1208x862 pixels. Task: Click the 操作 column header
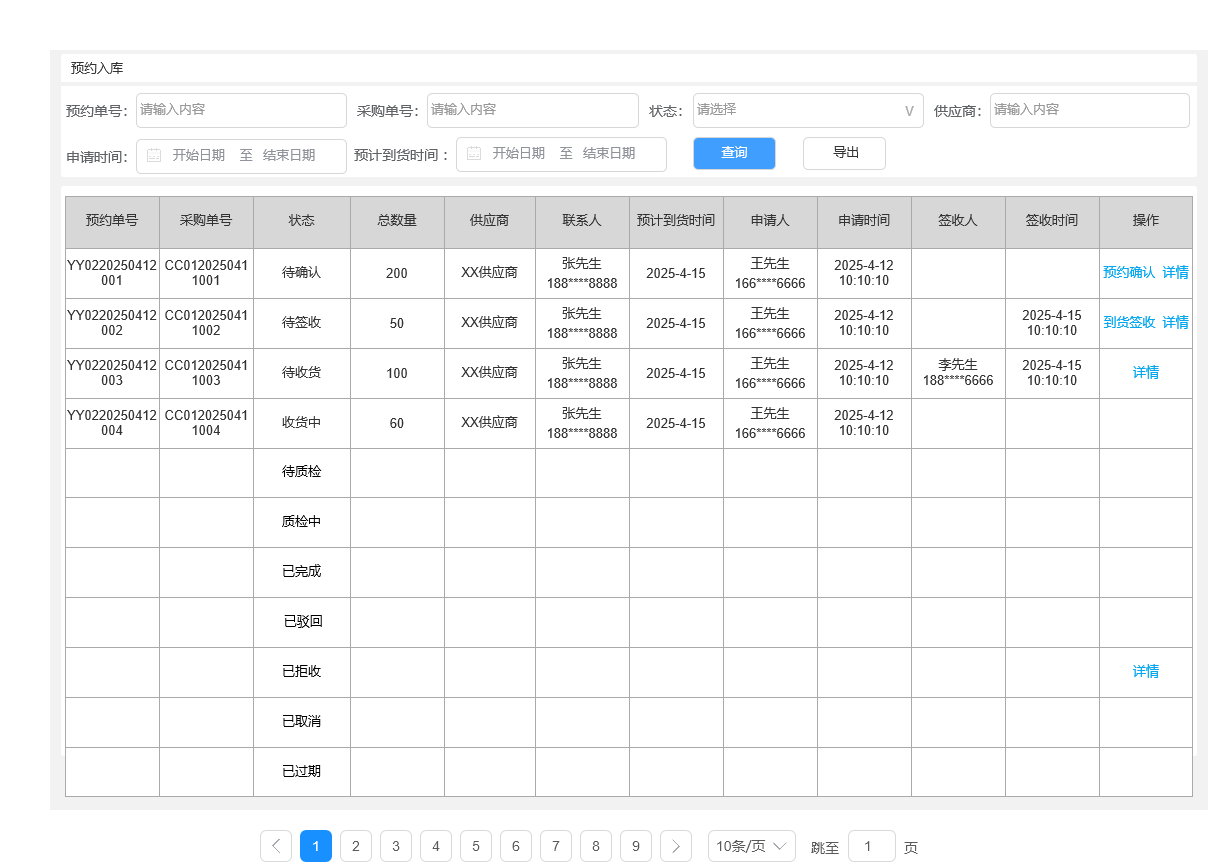pyautogui.click(x=1146, y=221)
